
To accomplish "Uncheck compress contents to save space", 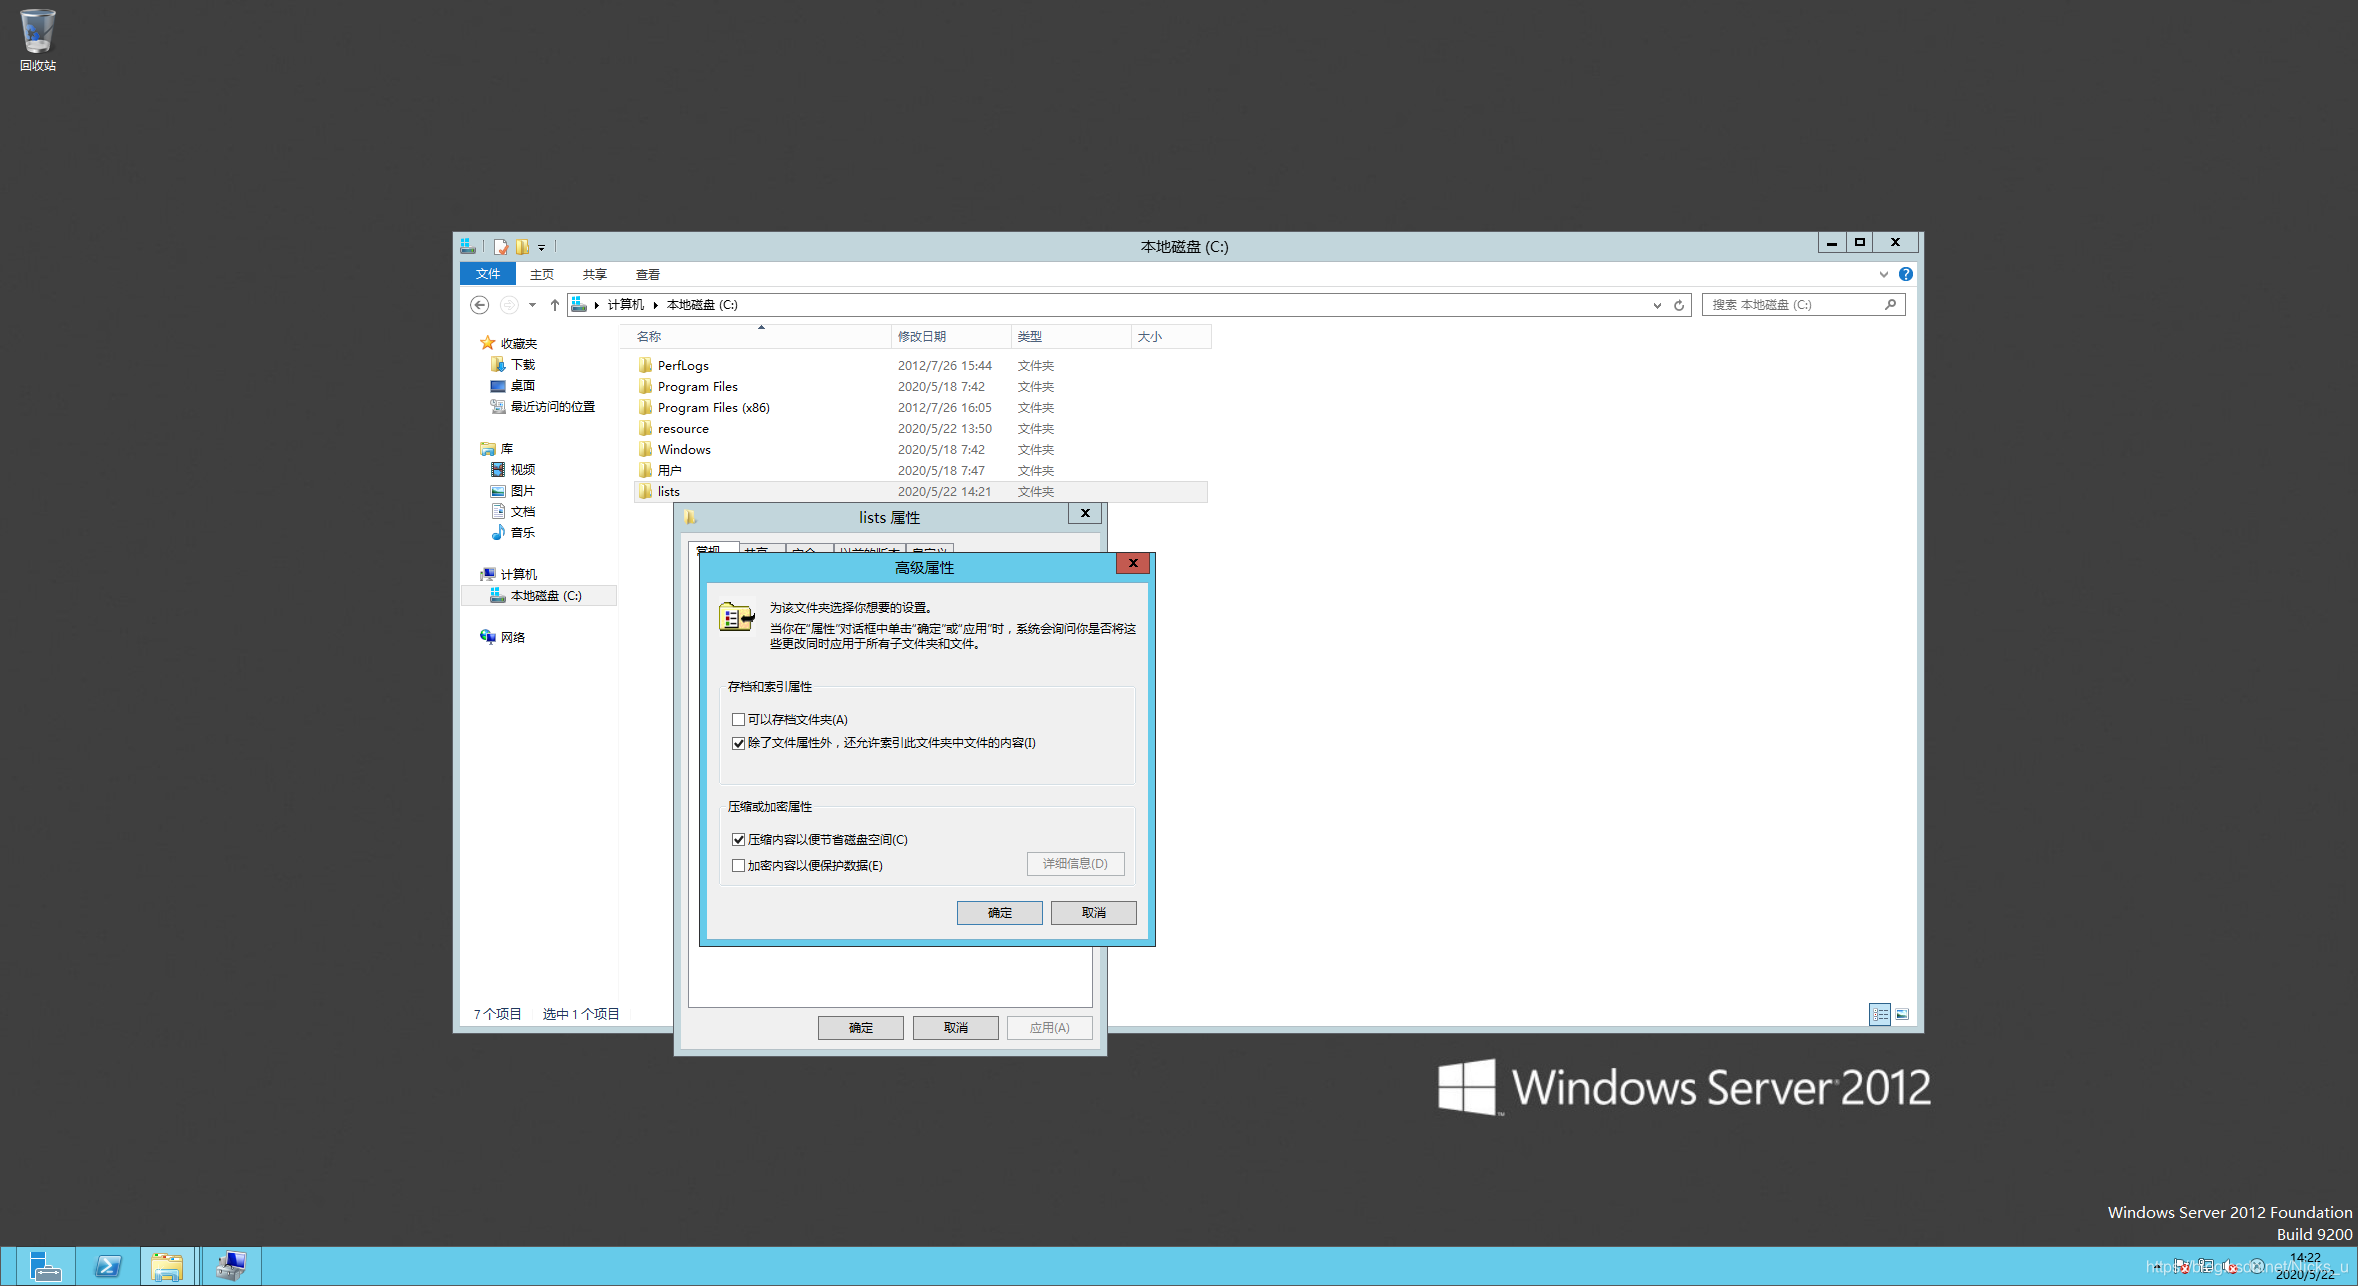I will (x=738, y=840).
